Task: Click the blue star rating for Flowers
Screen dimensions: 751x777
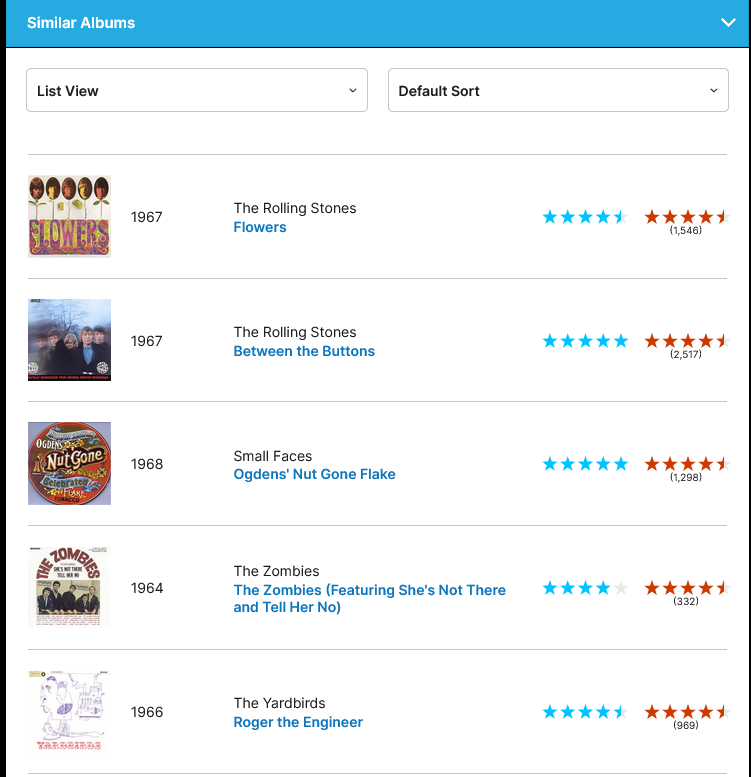Action: (585, 217)
